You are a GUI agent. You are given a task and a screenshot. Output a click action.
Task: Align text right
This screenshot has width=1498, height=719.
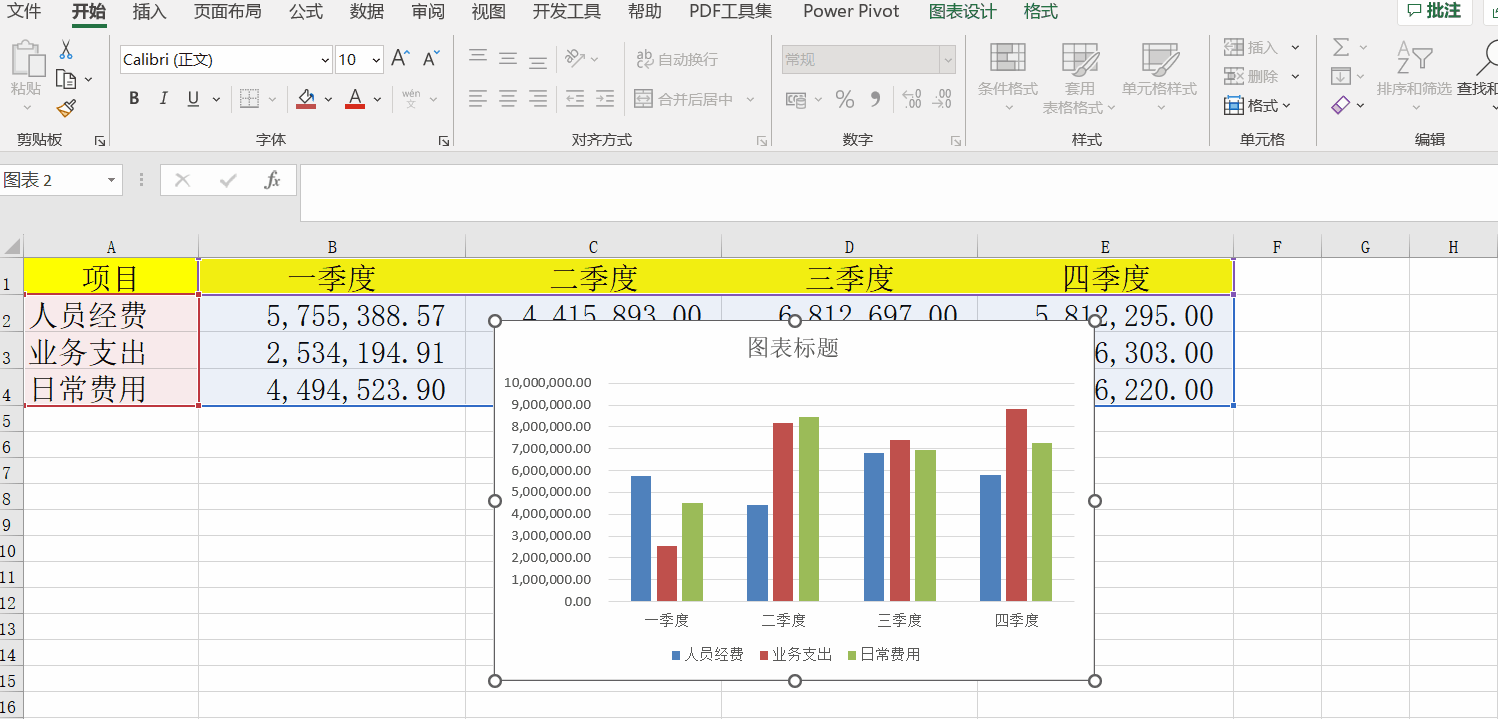538,98
